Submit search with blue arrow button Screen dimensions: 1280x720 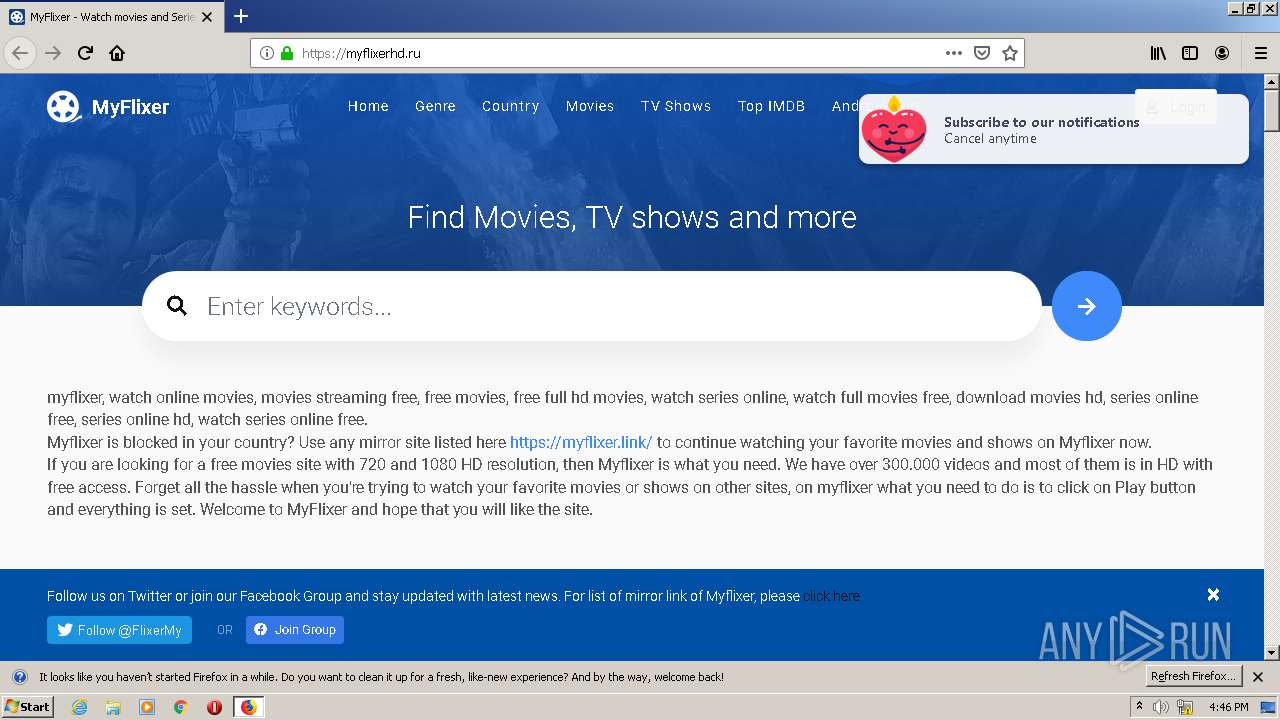click(1086, 306)
